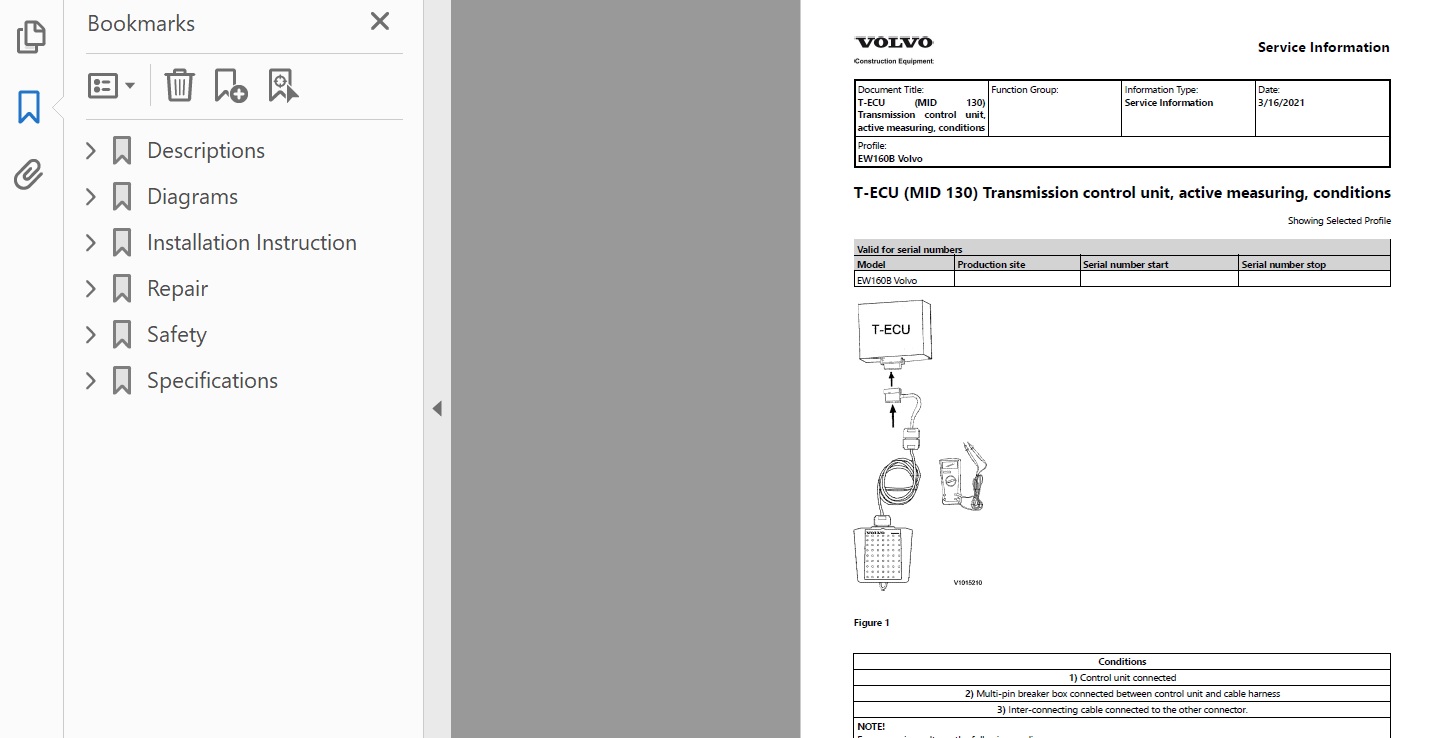The image size is (1435, 738).
Task: Open the bookmark options dropdown menu
Action: point(112,86)
